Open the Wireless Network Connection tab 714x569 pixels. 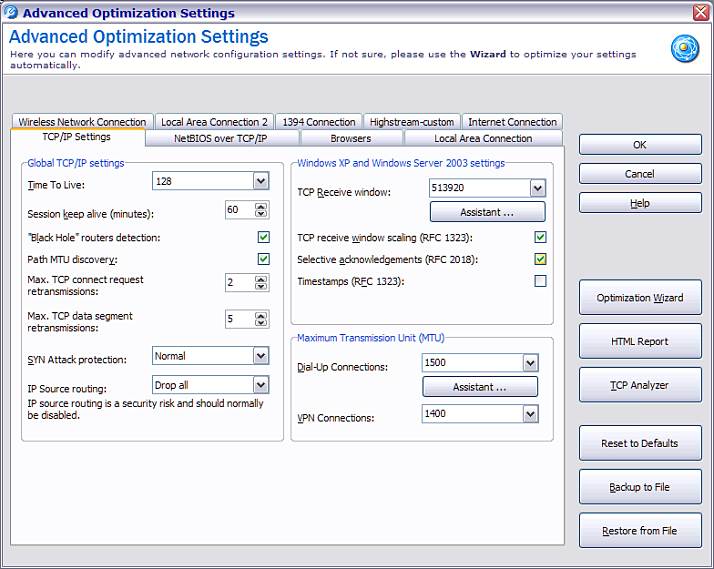[x=82, y=122]
